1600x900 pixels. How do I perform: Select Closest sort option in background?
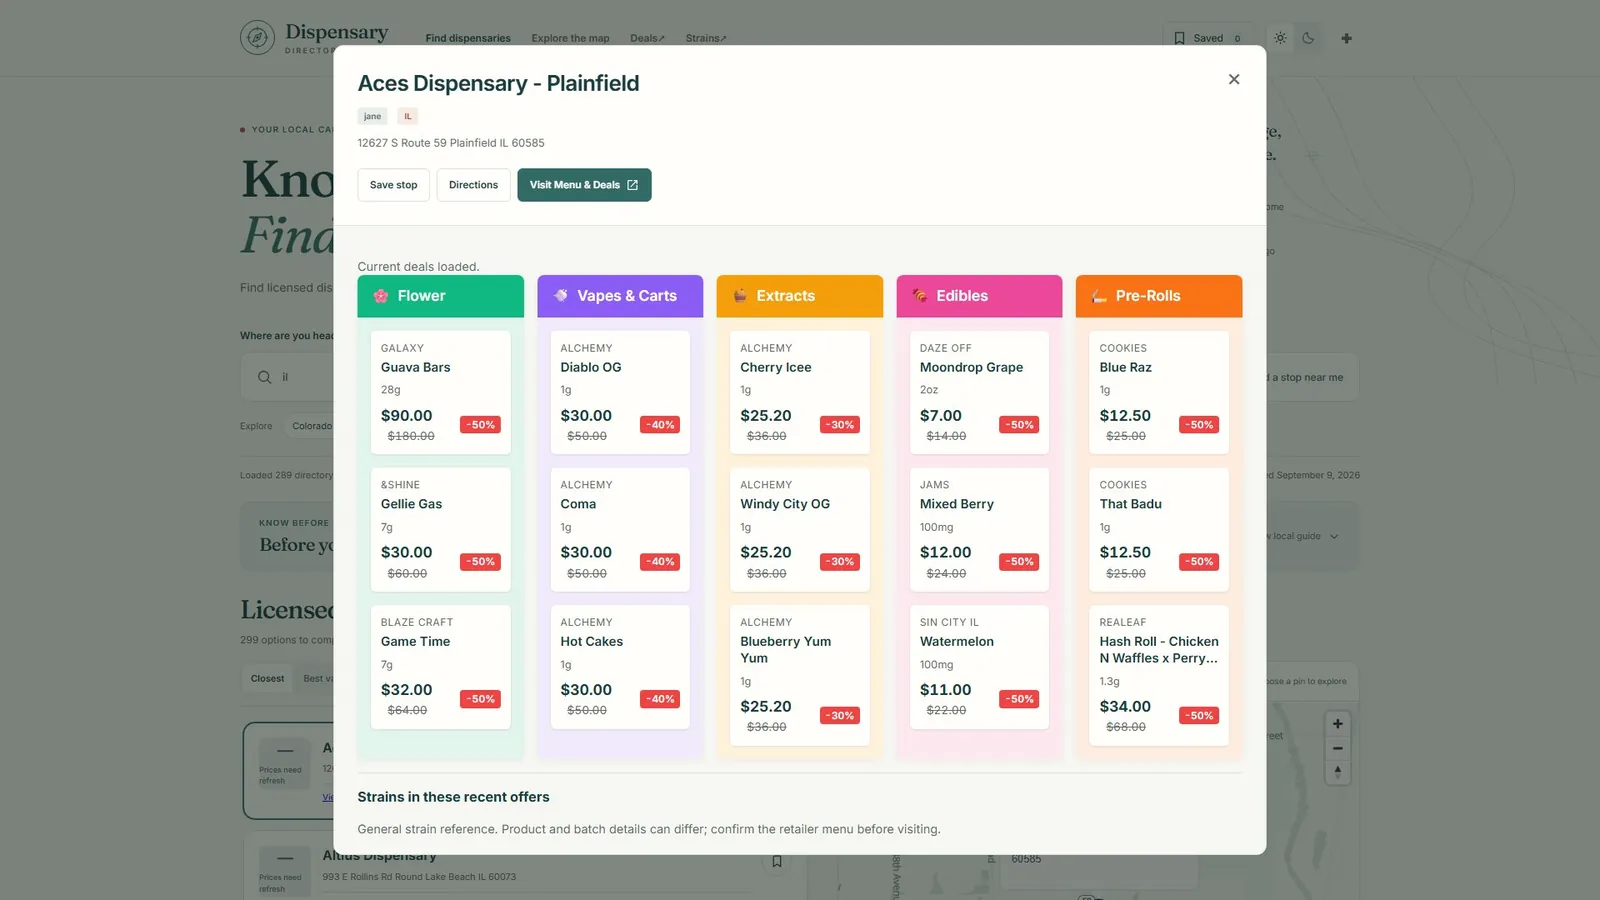pos(267,679)
